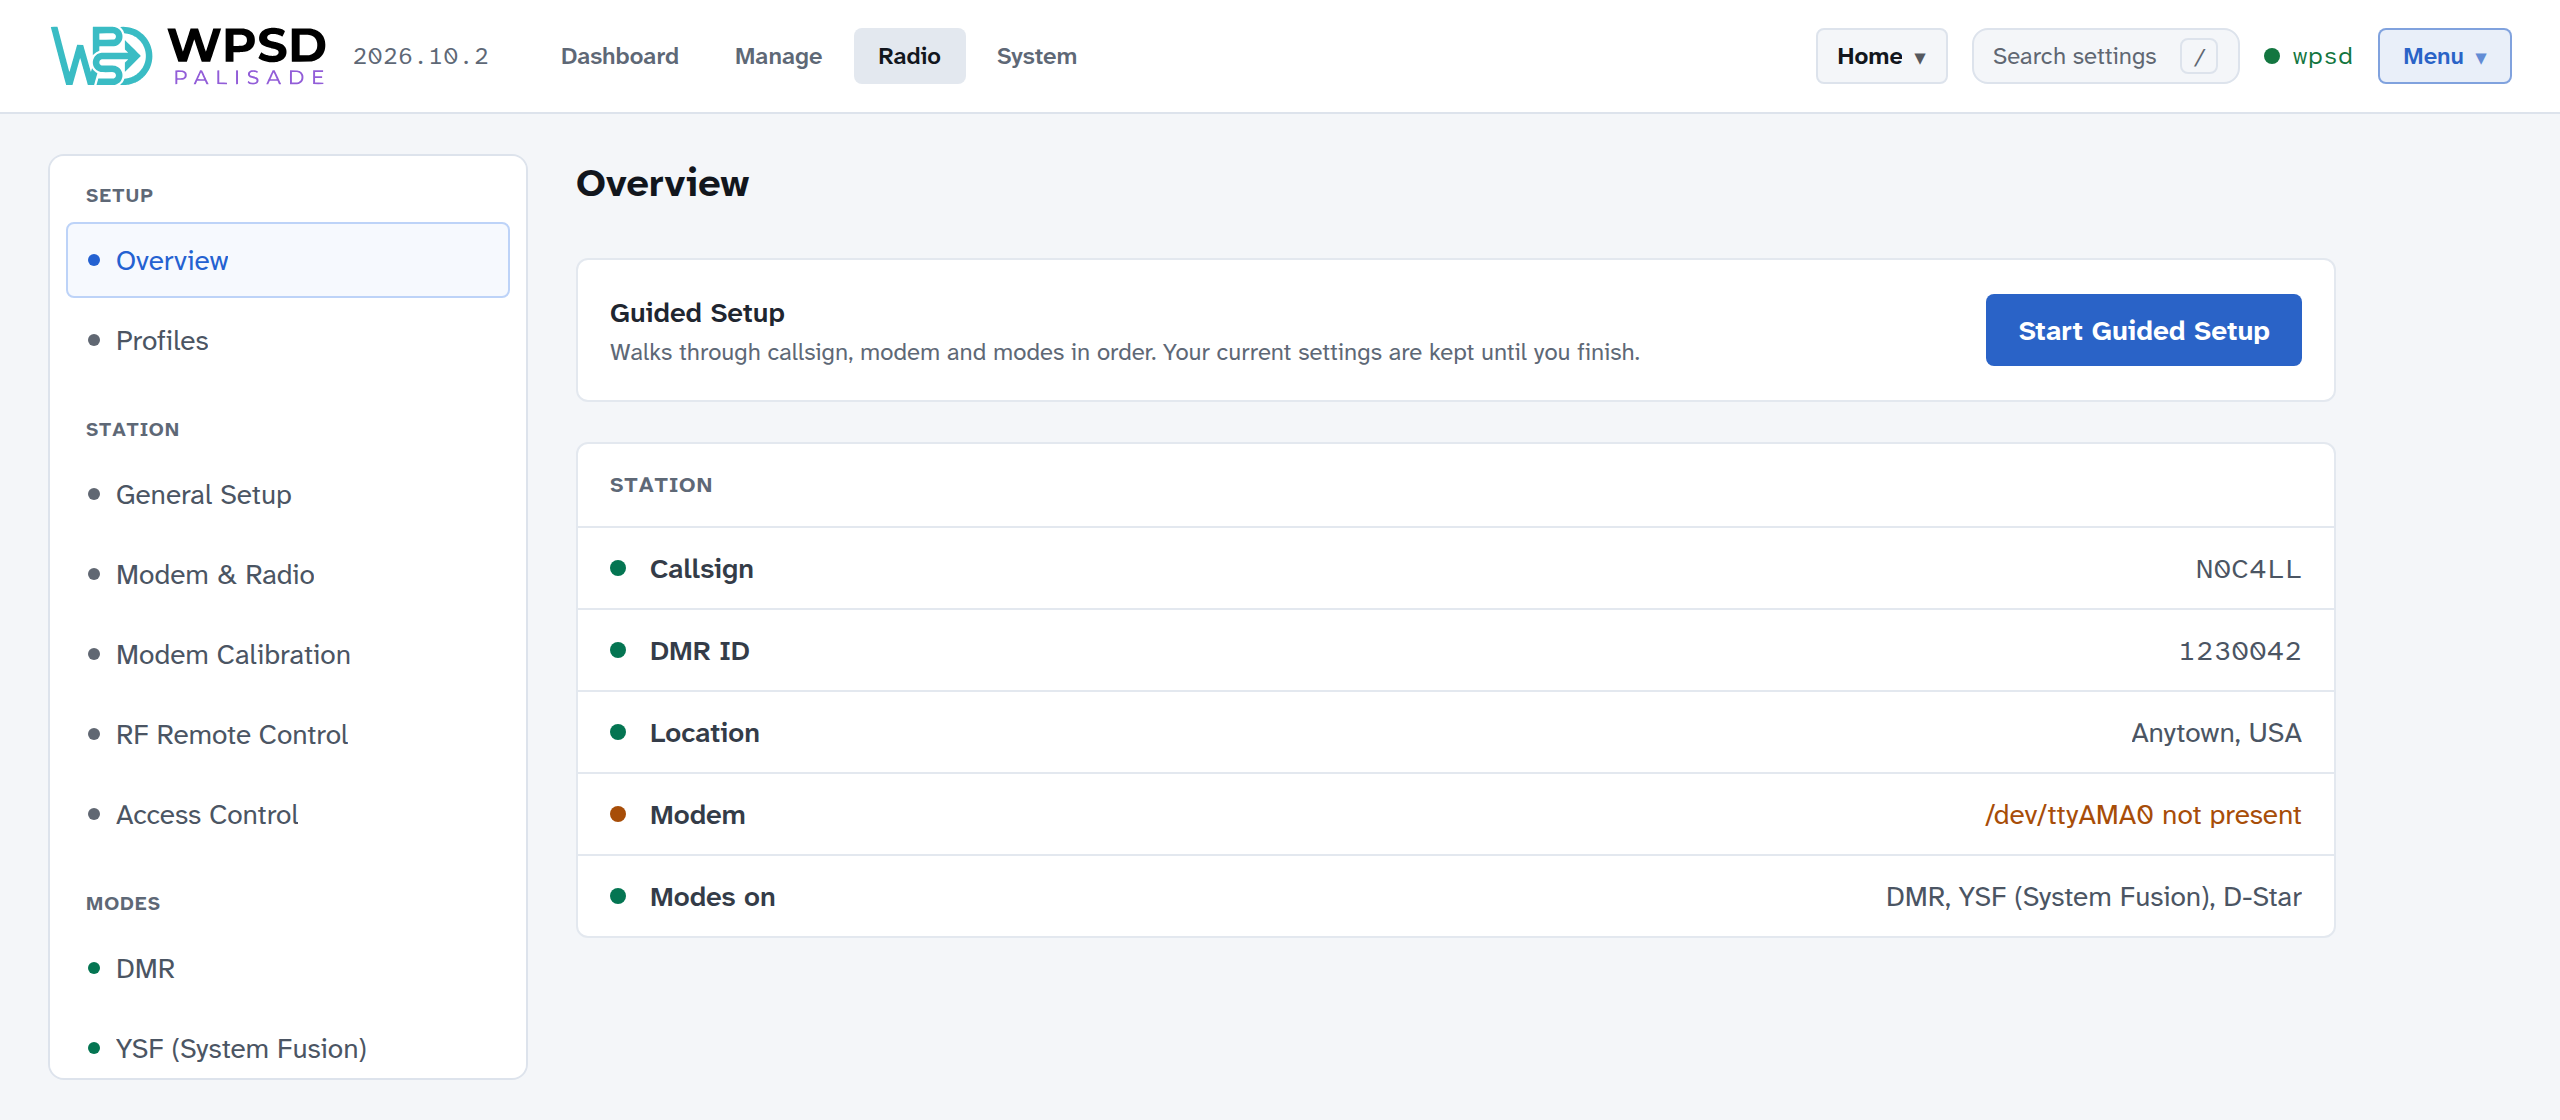
Task: Open Access Control settings
Action: click(288, 814)
